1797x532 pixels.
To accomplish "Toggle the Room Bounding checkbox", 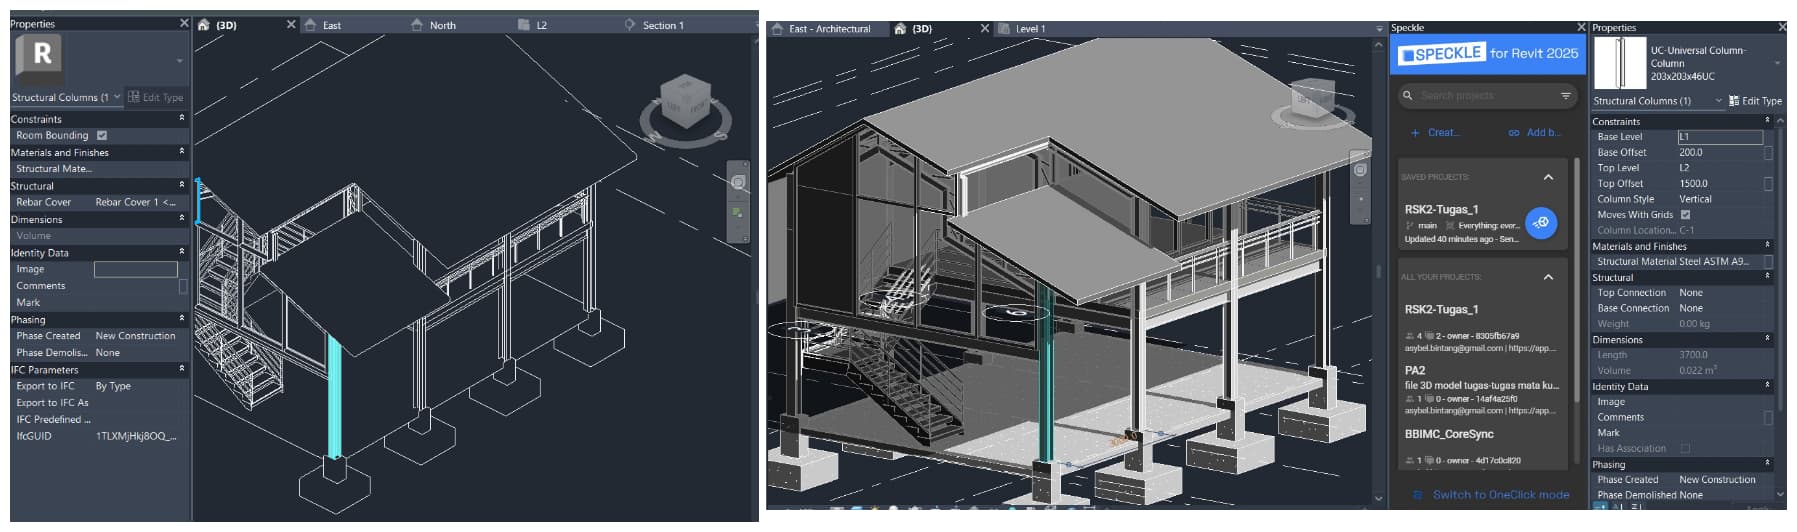I will coord(102,136).
